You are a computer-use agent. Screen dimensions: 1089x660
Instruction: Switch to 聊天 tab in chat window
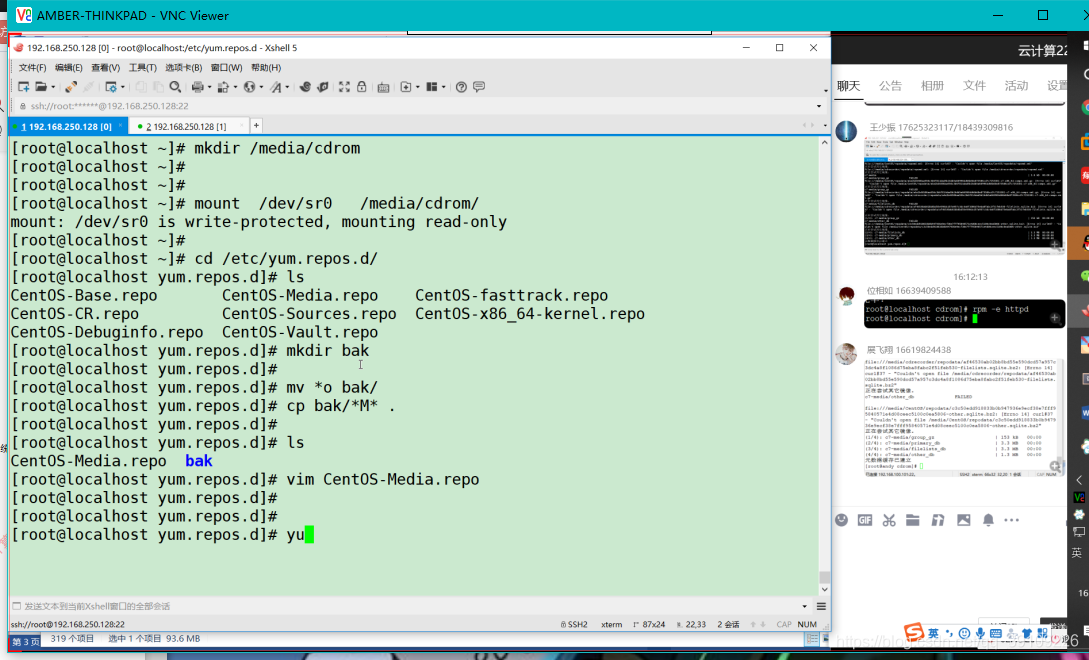point(848,85)
